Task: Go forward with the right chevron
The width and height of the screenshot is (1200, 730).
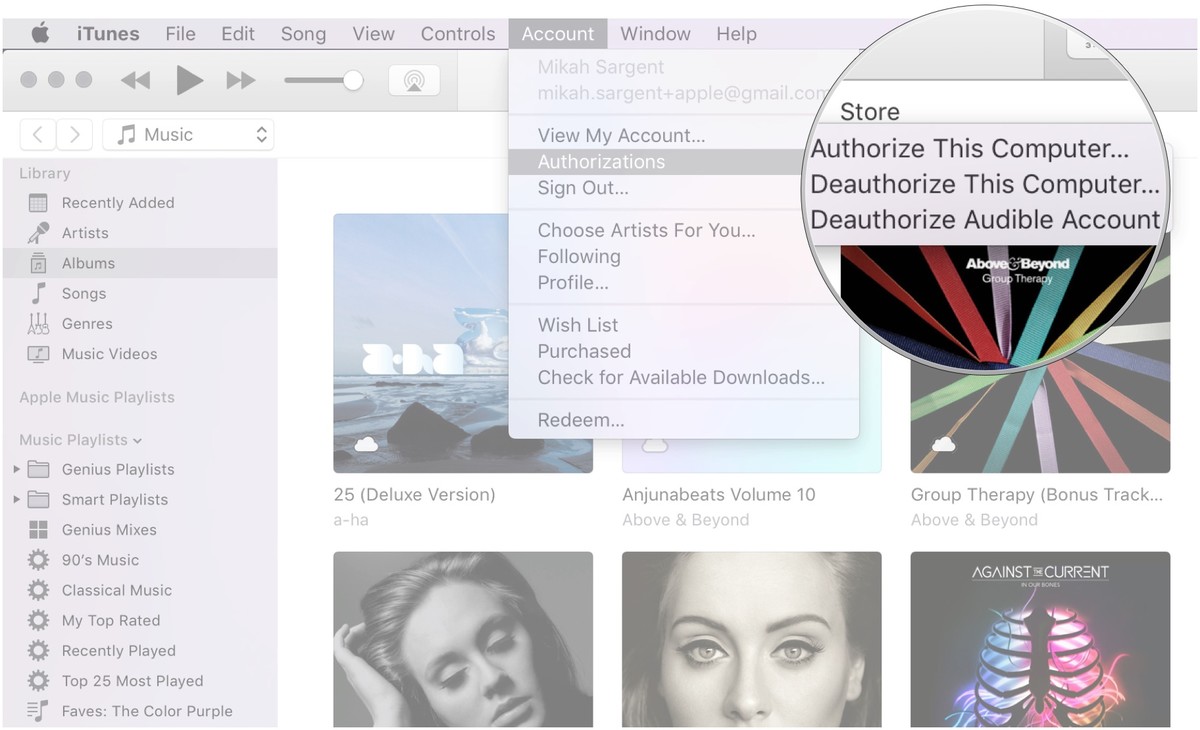Action: [75, 134]
